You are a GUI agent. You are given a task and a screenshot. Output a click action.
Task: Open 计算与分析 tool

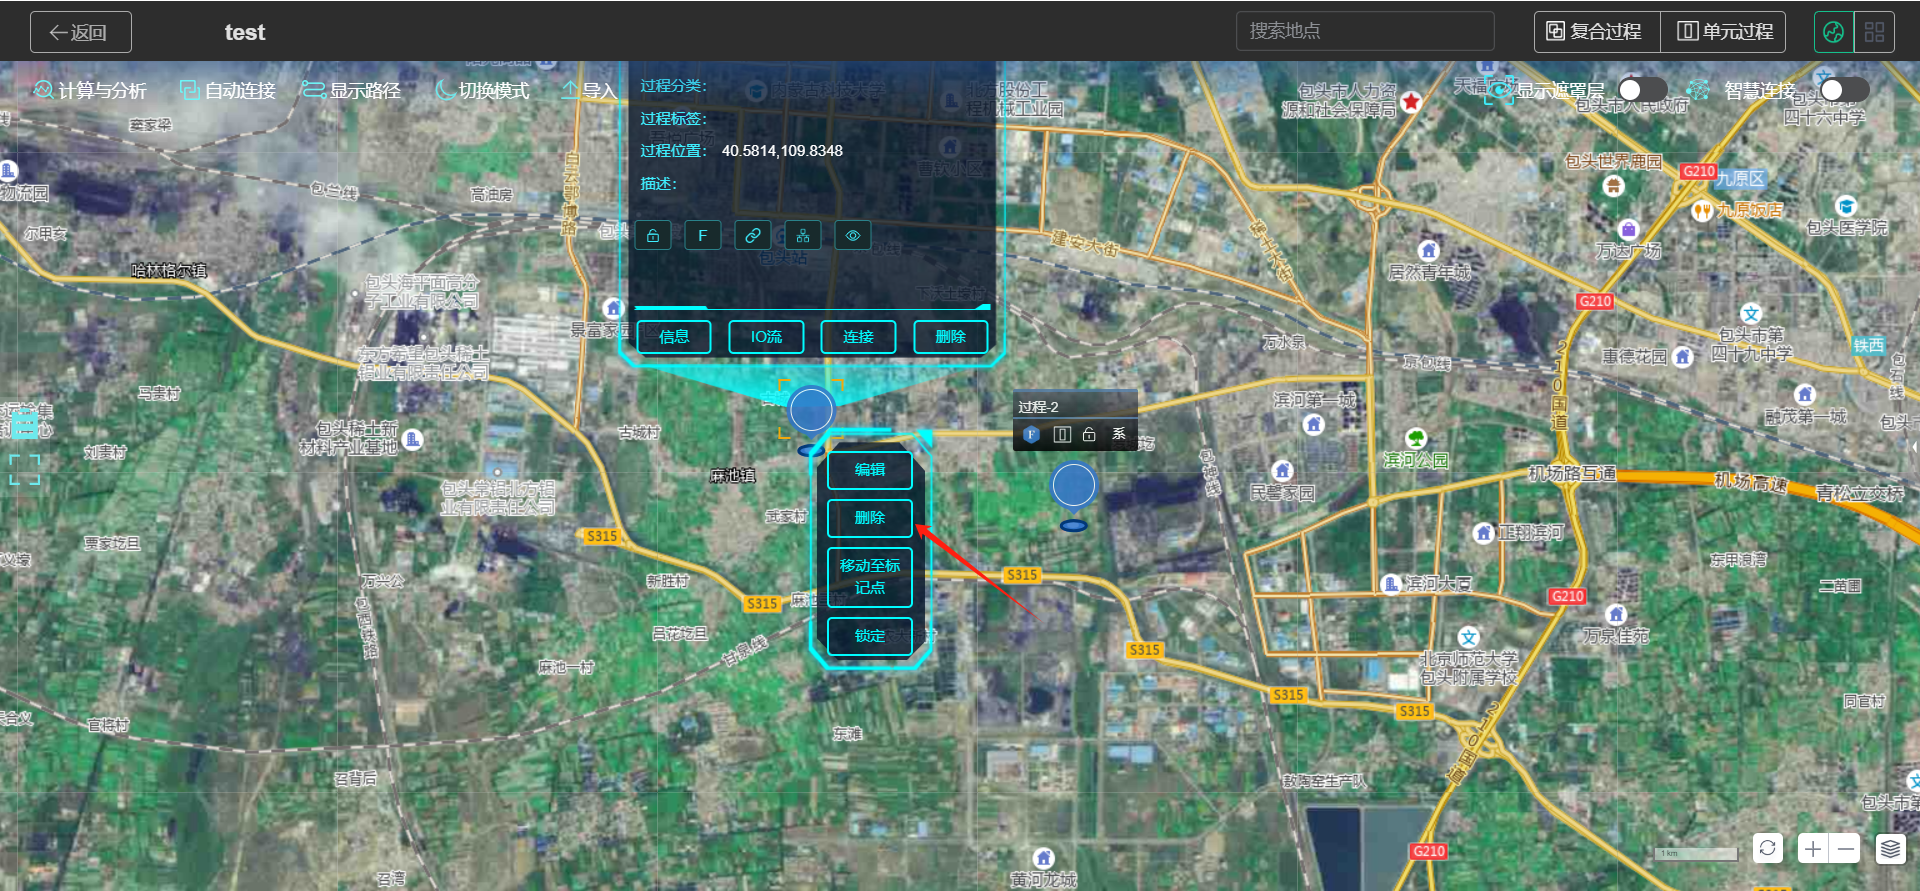tap(90, 90)
